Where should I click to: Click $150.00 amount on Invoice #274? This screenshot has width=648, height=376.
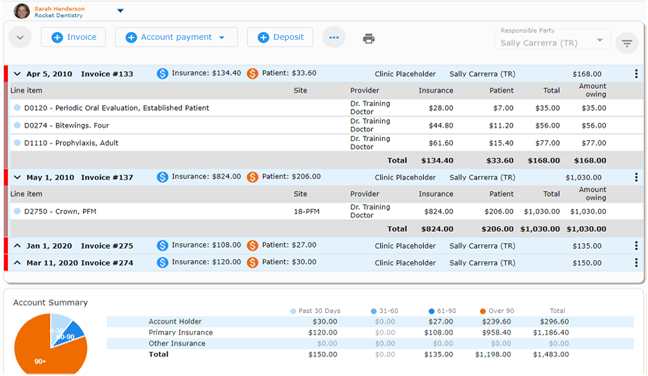point(587,263)
